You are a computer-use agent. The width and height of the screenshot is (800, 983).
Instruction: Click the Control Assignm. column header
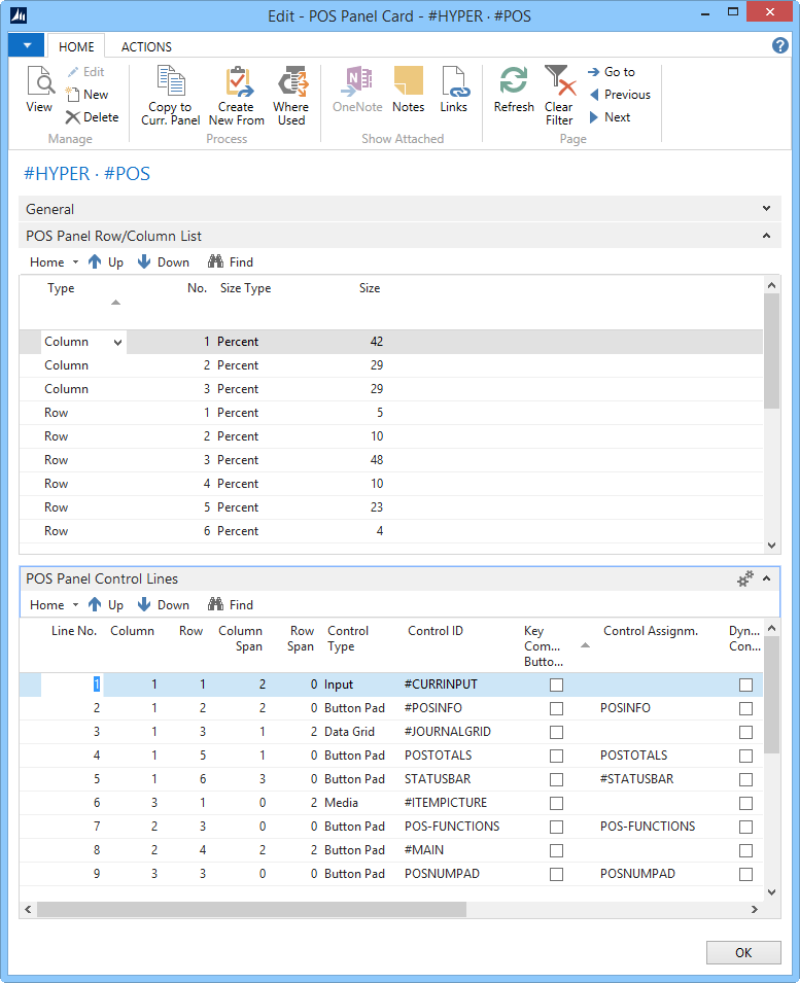(650, 631)
